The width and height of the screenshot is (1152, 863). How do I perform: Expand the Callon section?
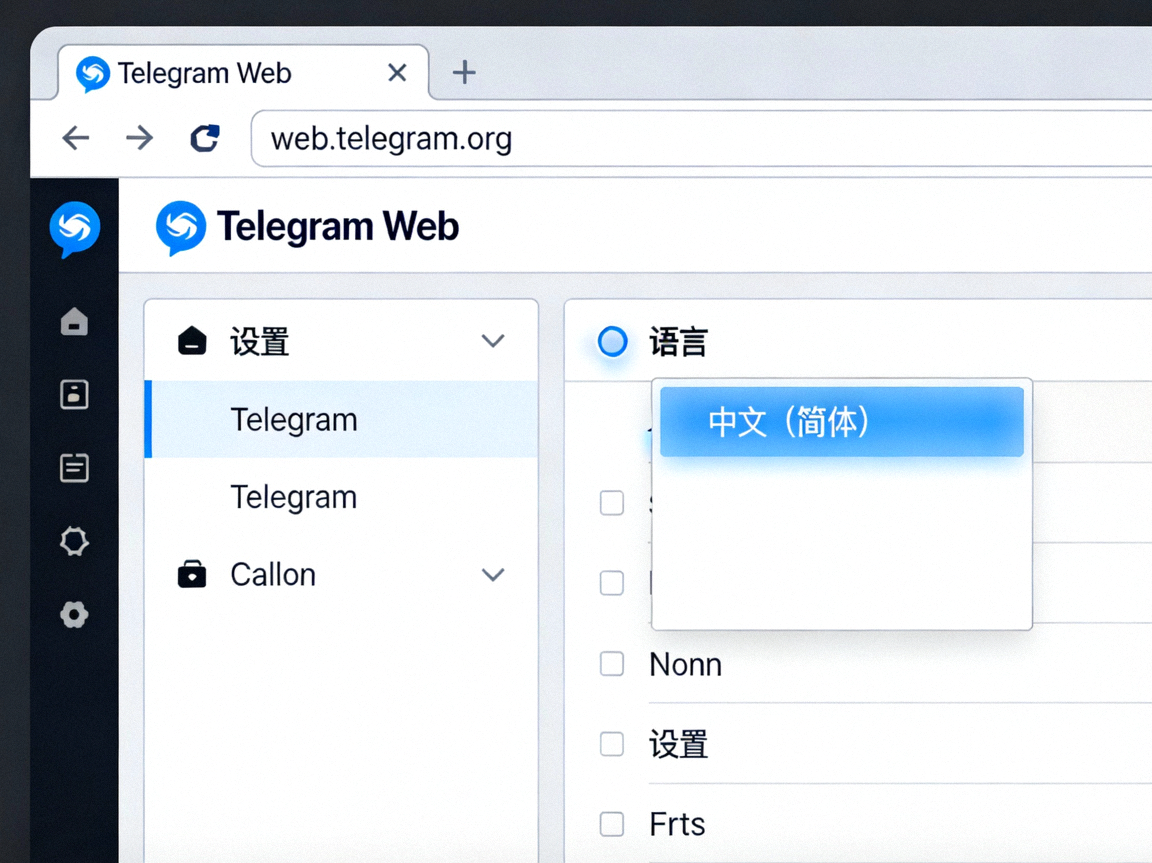pos(492,575)
